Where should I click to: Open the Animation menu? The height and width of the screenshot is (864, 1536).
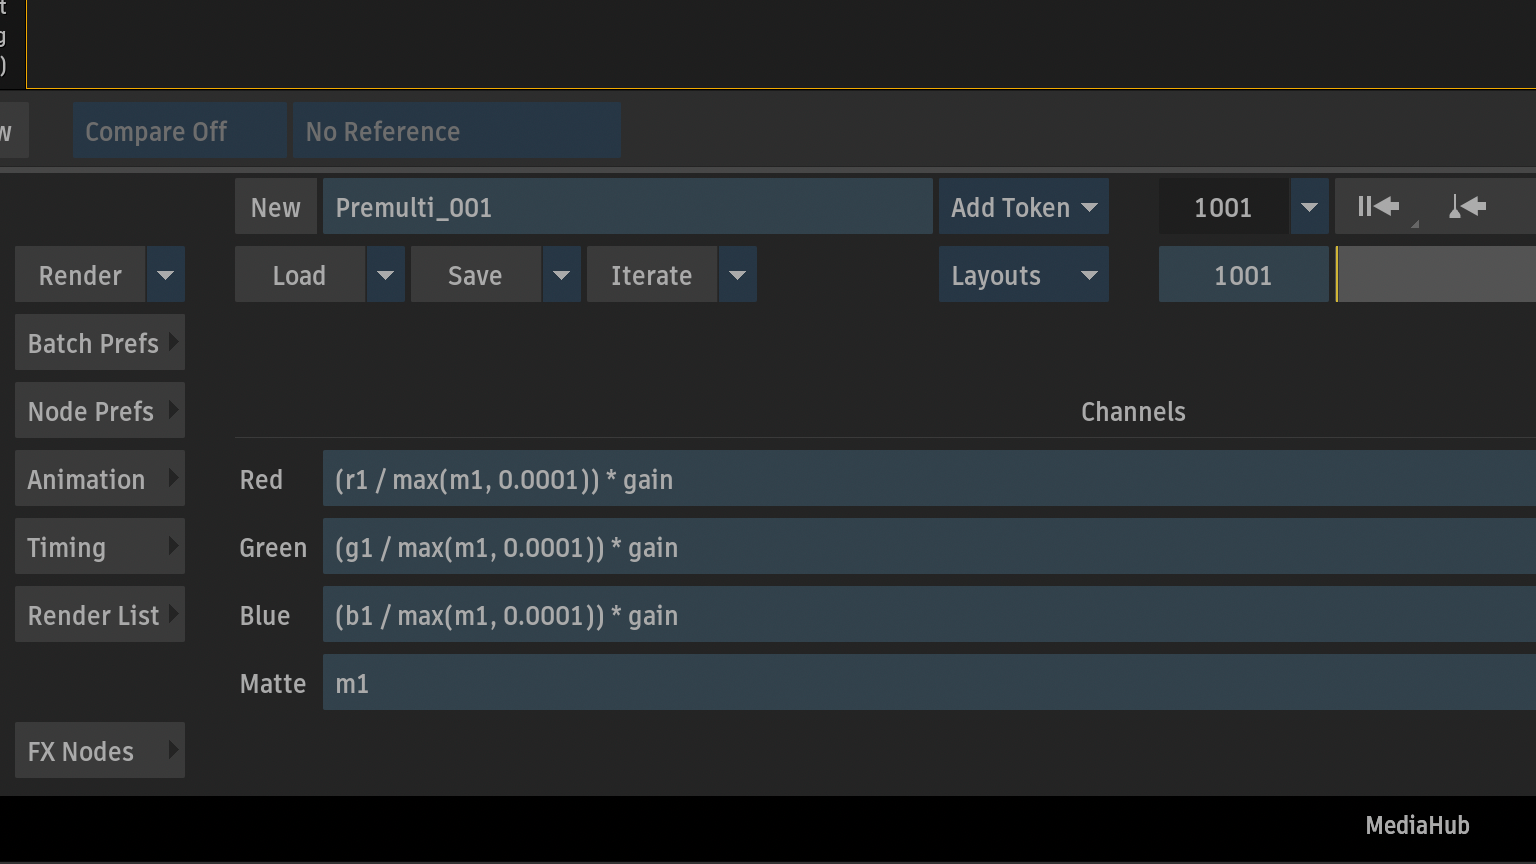100,479
